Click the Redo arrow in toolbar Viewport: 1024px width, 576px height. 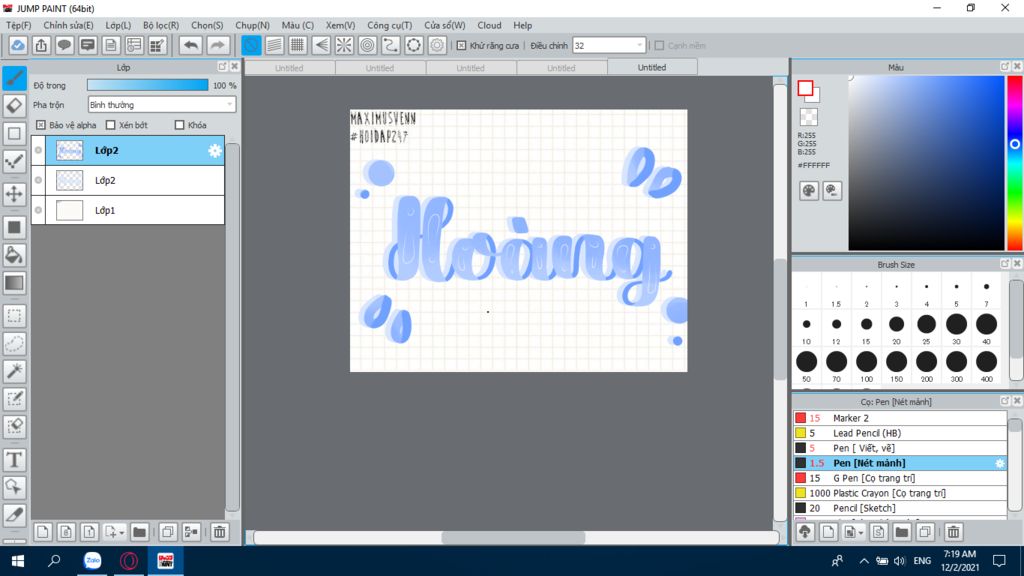coord(217,45)
